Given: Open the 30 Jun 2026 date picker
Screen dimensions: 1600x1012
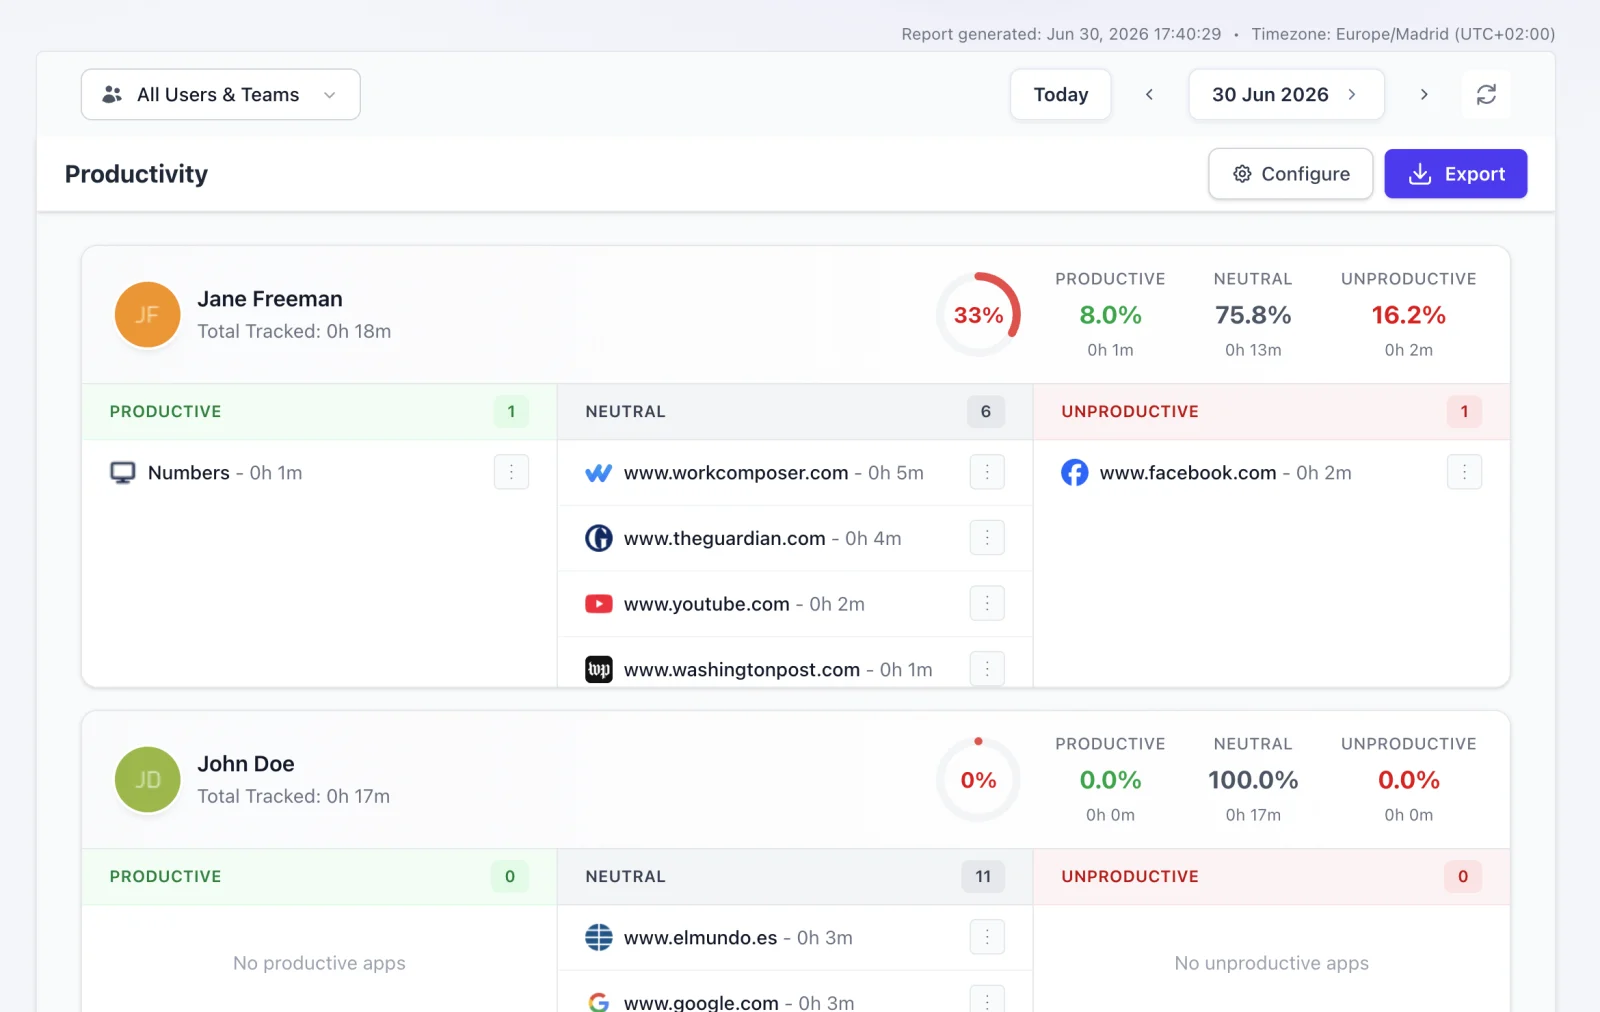Looking at the screenshot, I should pyautogui.click(x=1286, y=94).
